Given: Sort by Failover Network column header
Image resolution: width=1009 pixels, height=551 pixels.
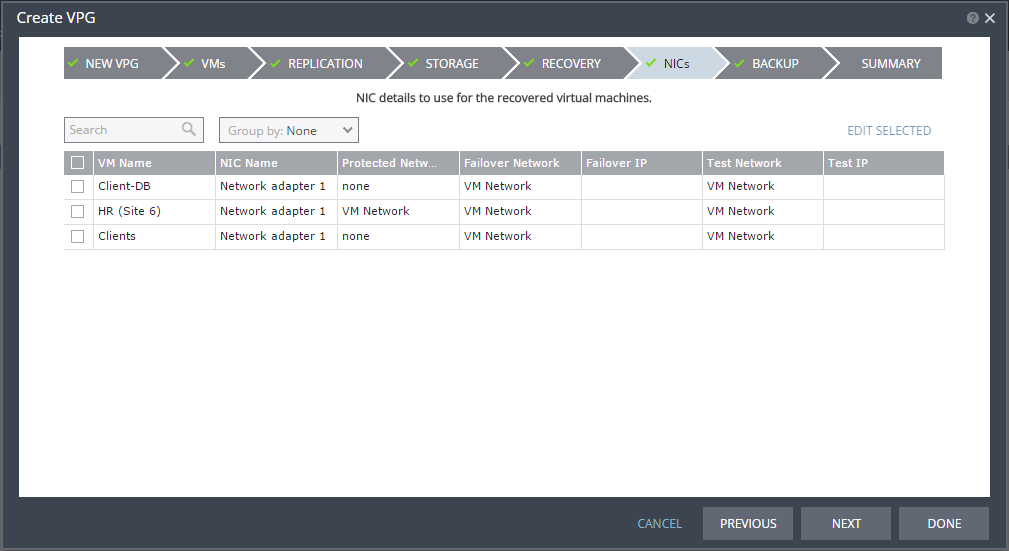Looking at the screenshot, I should (x=521, y=163).
